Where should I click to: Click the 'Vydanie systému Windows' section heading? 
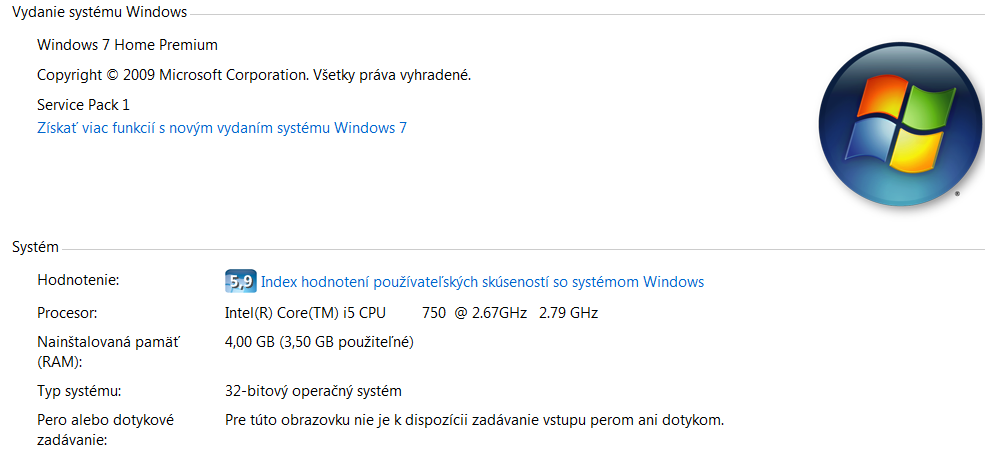pos(99,12)
